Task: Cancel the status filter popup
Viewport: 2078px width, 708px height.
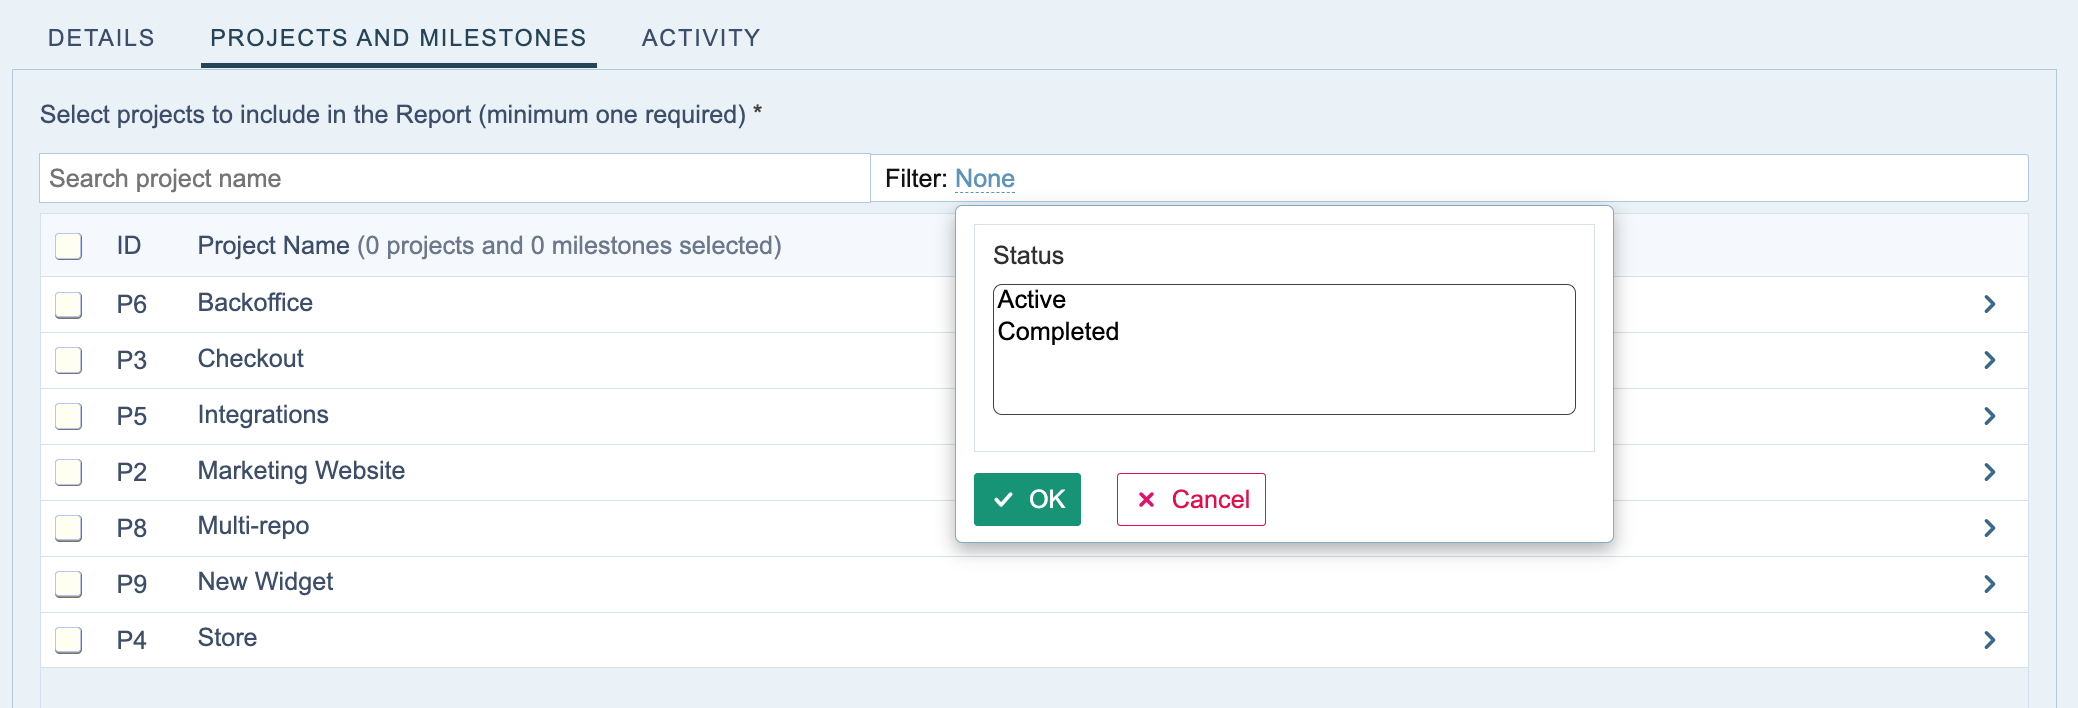Action: (x=1191, y=499)
